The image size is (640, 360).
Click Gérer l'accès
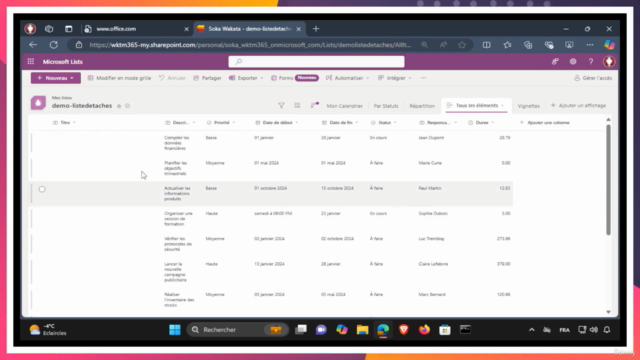click(x=593, y=78)
